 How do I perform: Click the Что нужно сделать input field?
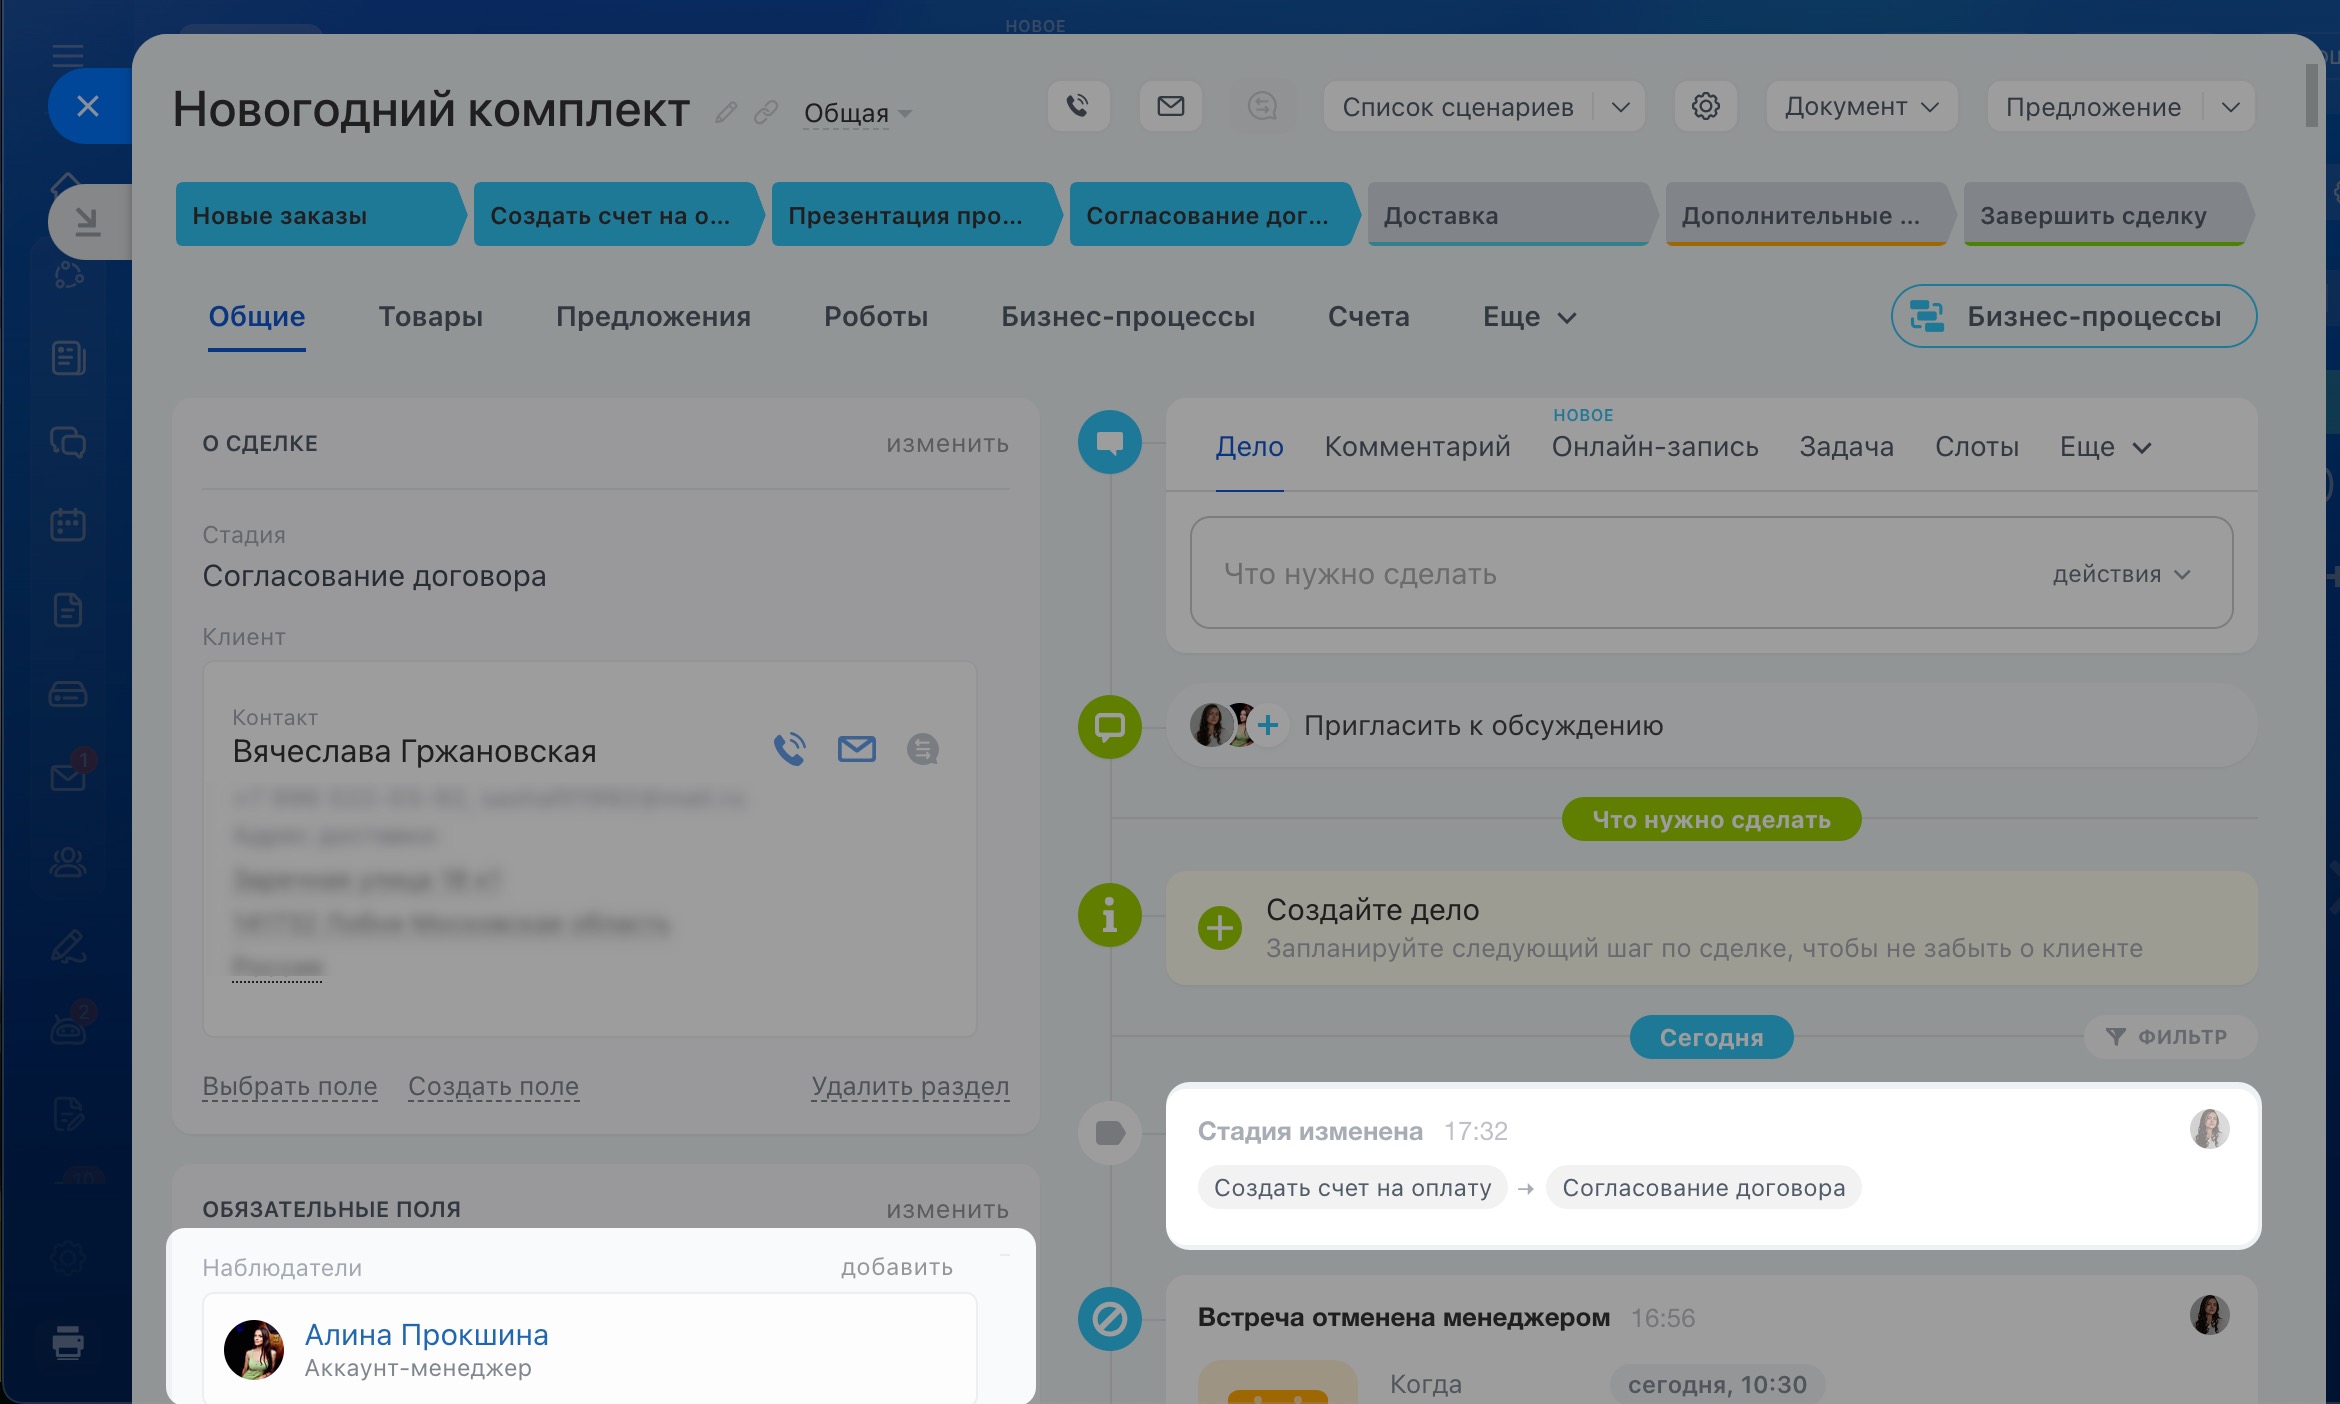click(1711, 573)
